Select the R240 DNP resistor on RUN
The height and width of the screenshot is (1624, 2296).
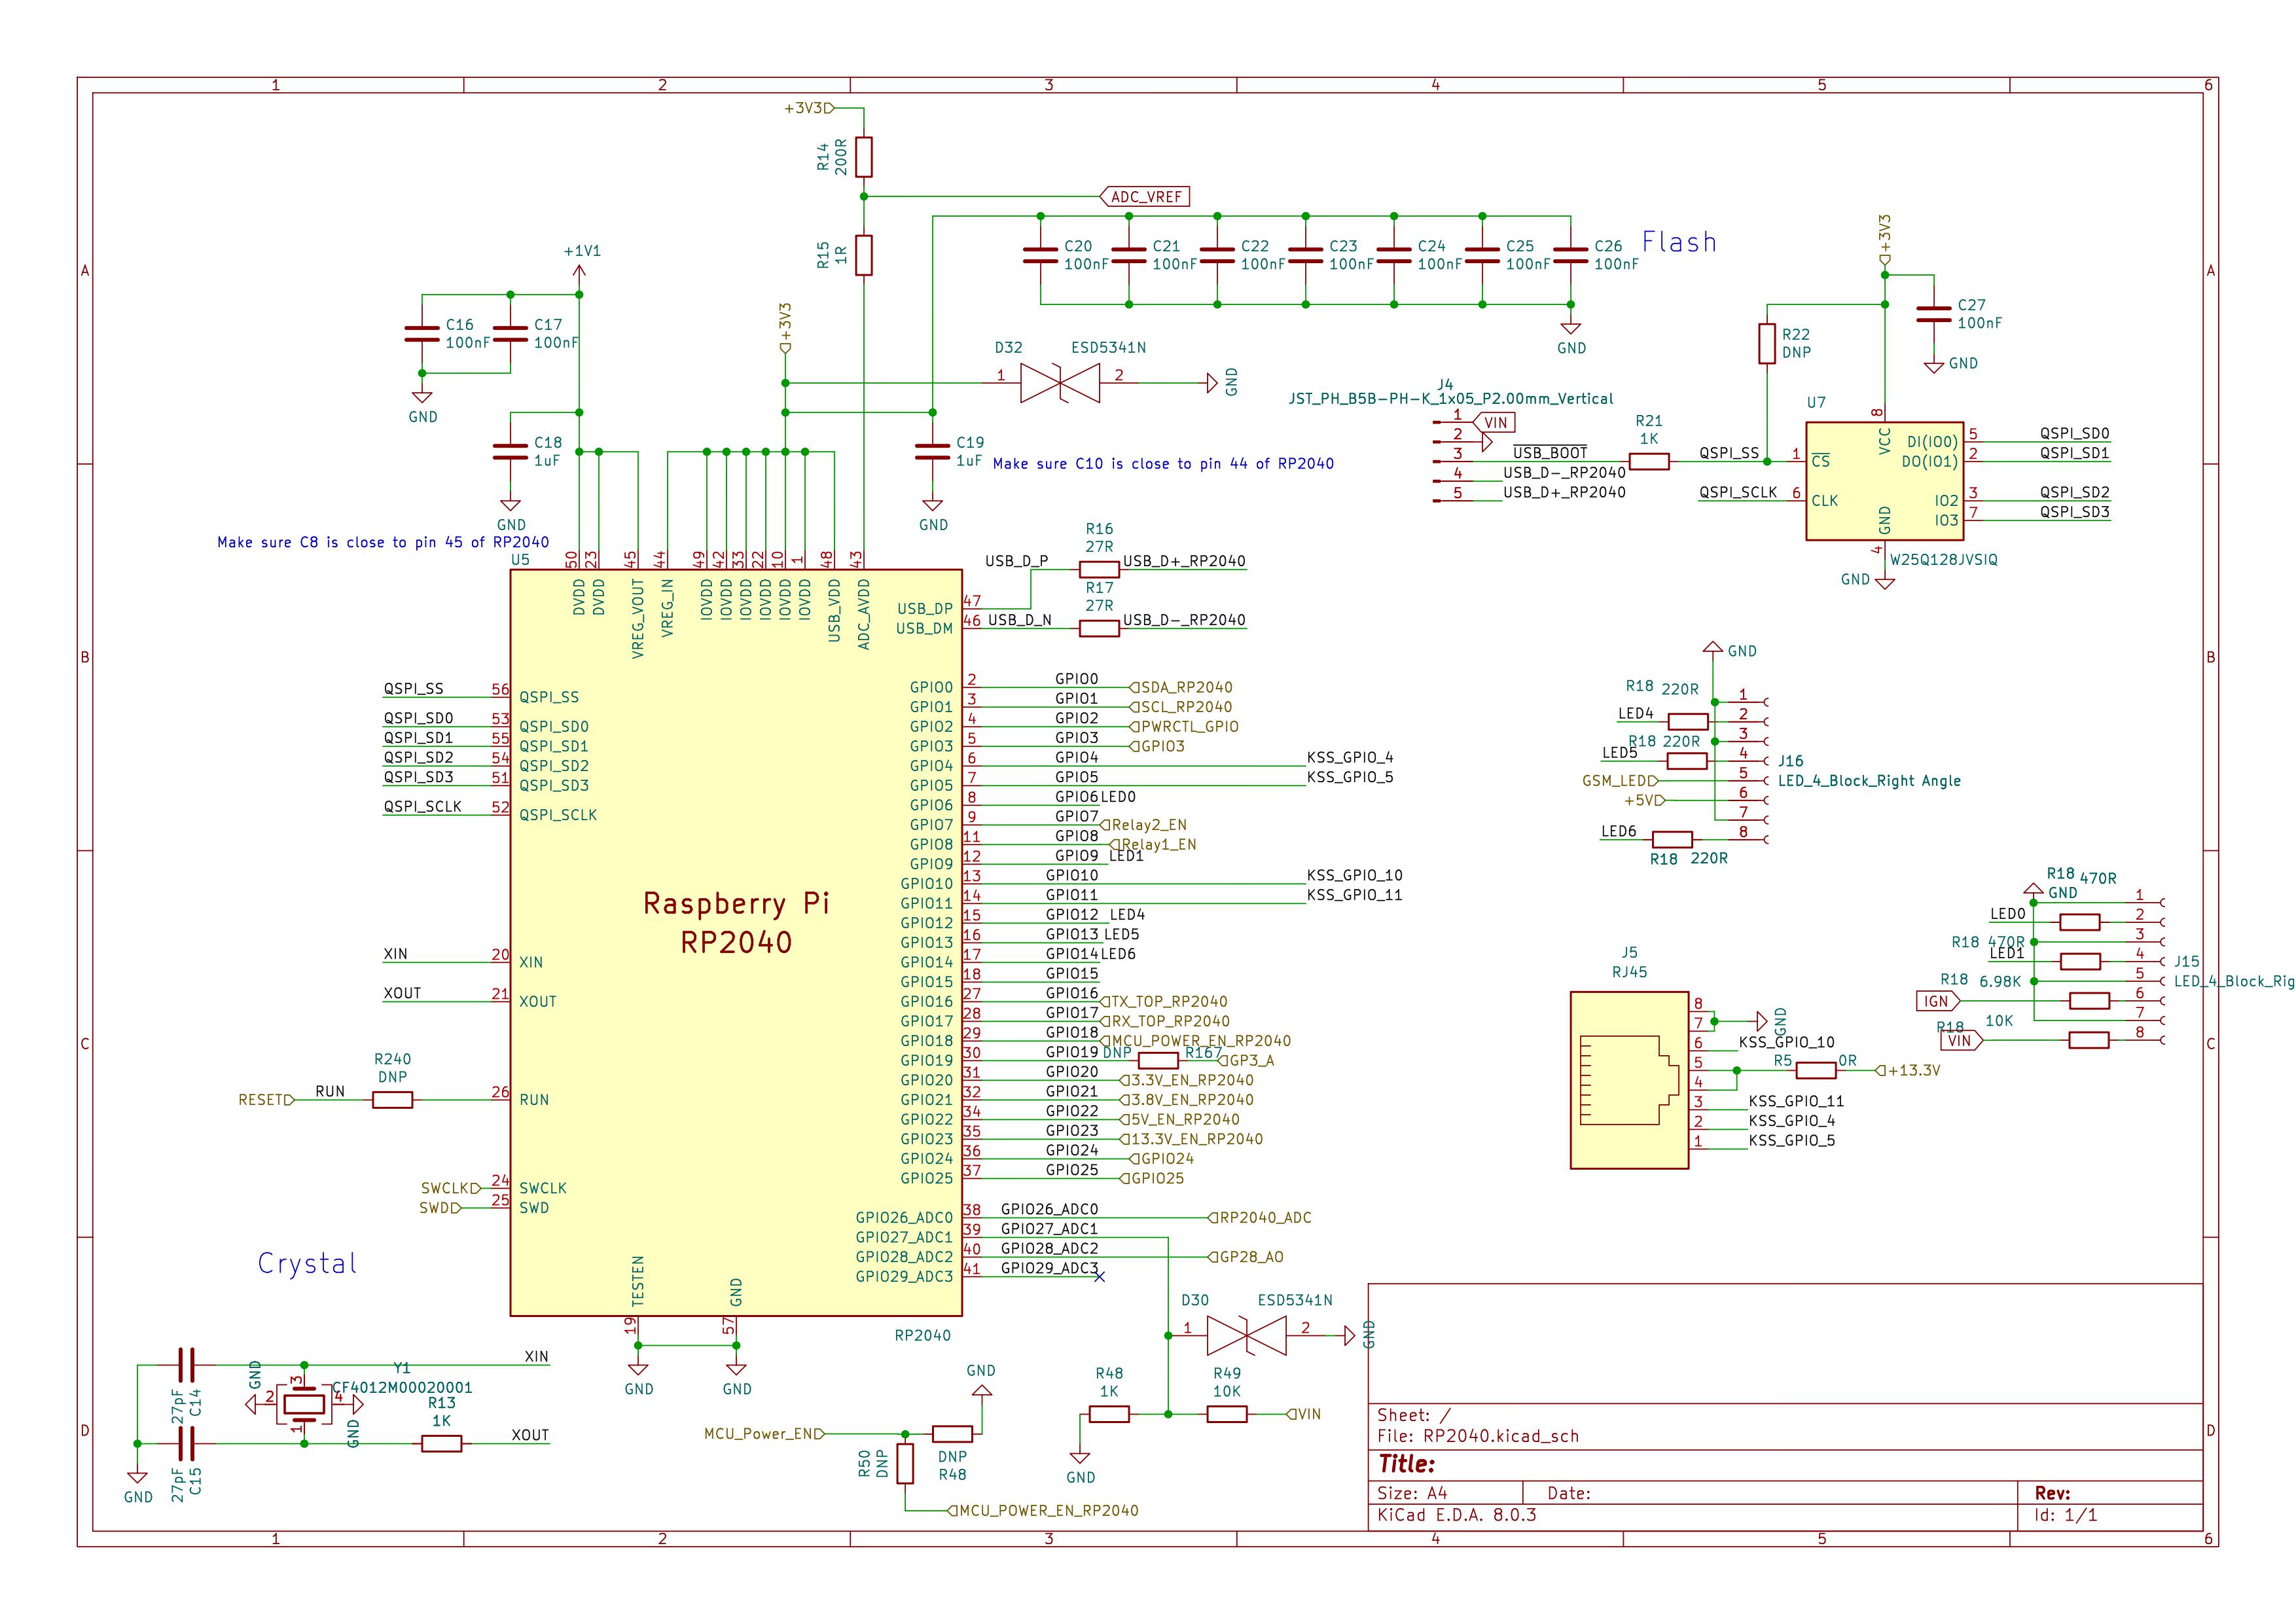[392, 1100]
